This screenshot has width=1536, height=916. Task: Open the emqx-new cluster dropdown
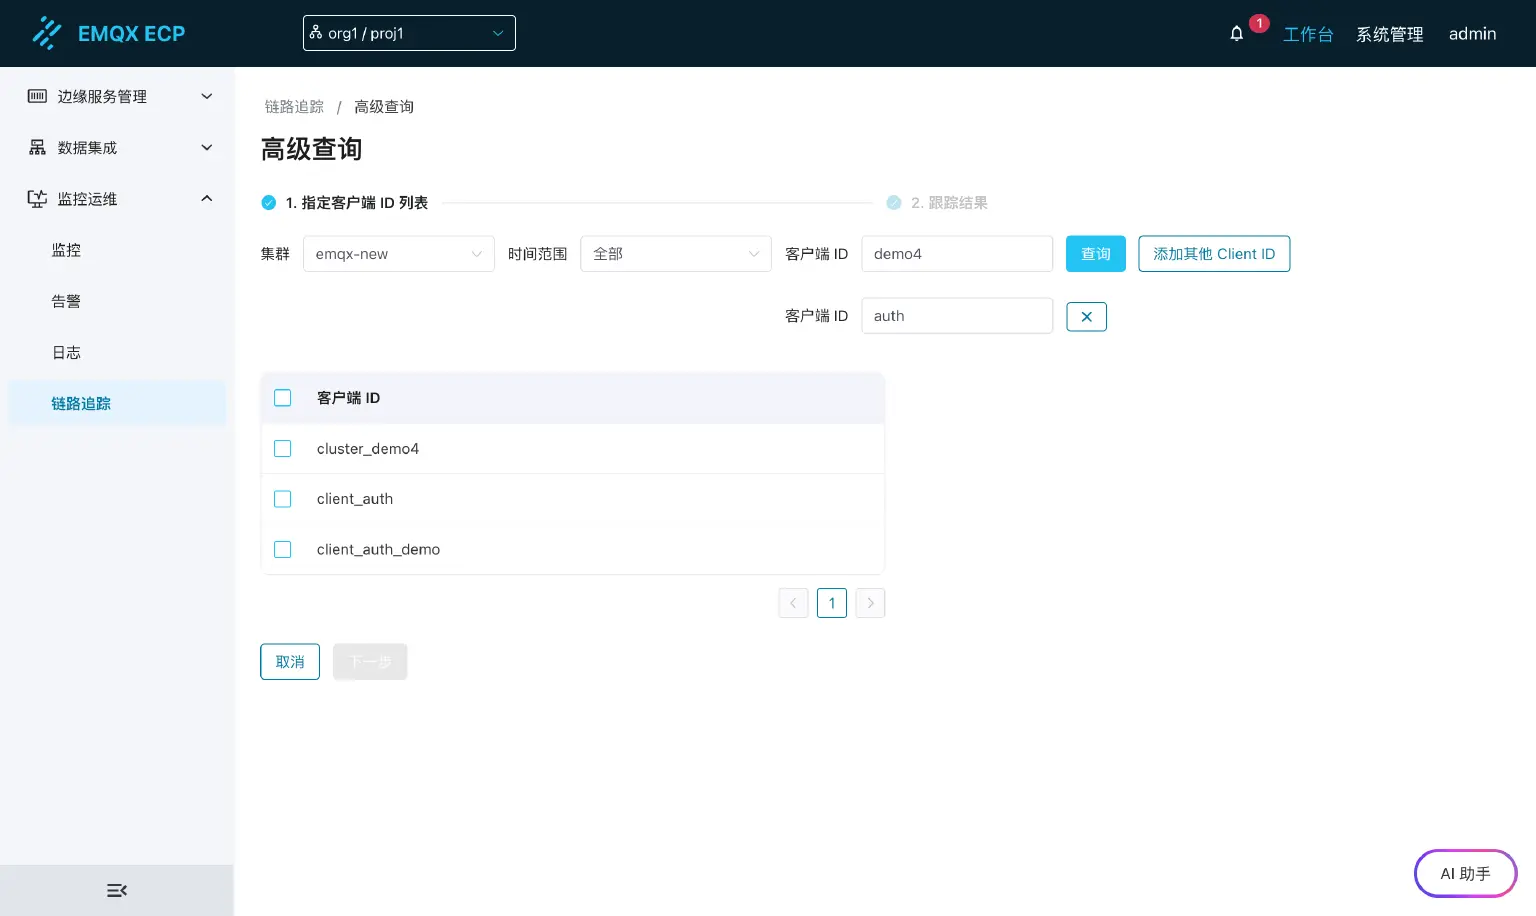point(398,253)
